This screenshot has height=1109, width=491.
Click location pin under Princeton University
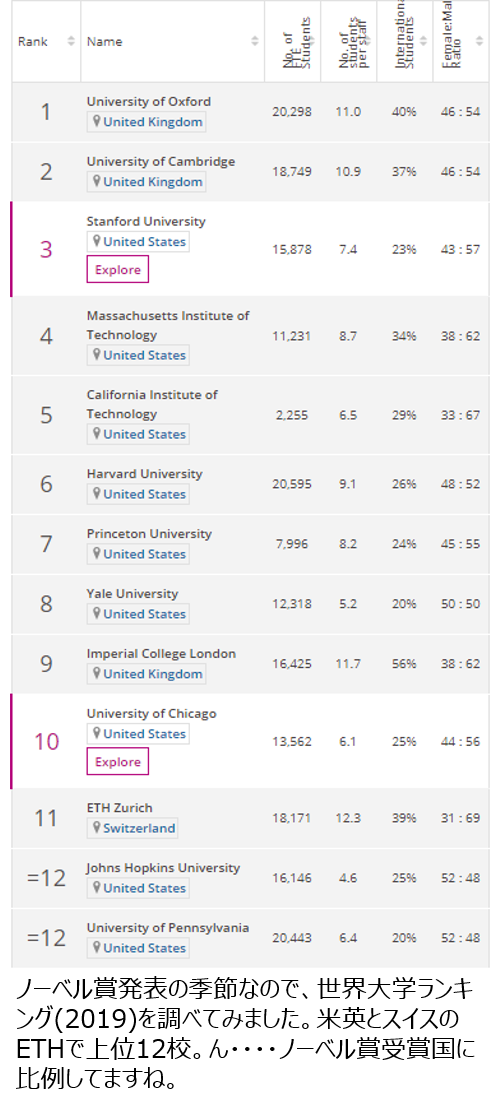[97, 553]
